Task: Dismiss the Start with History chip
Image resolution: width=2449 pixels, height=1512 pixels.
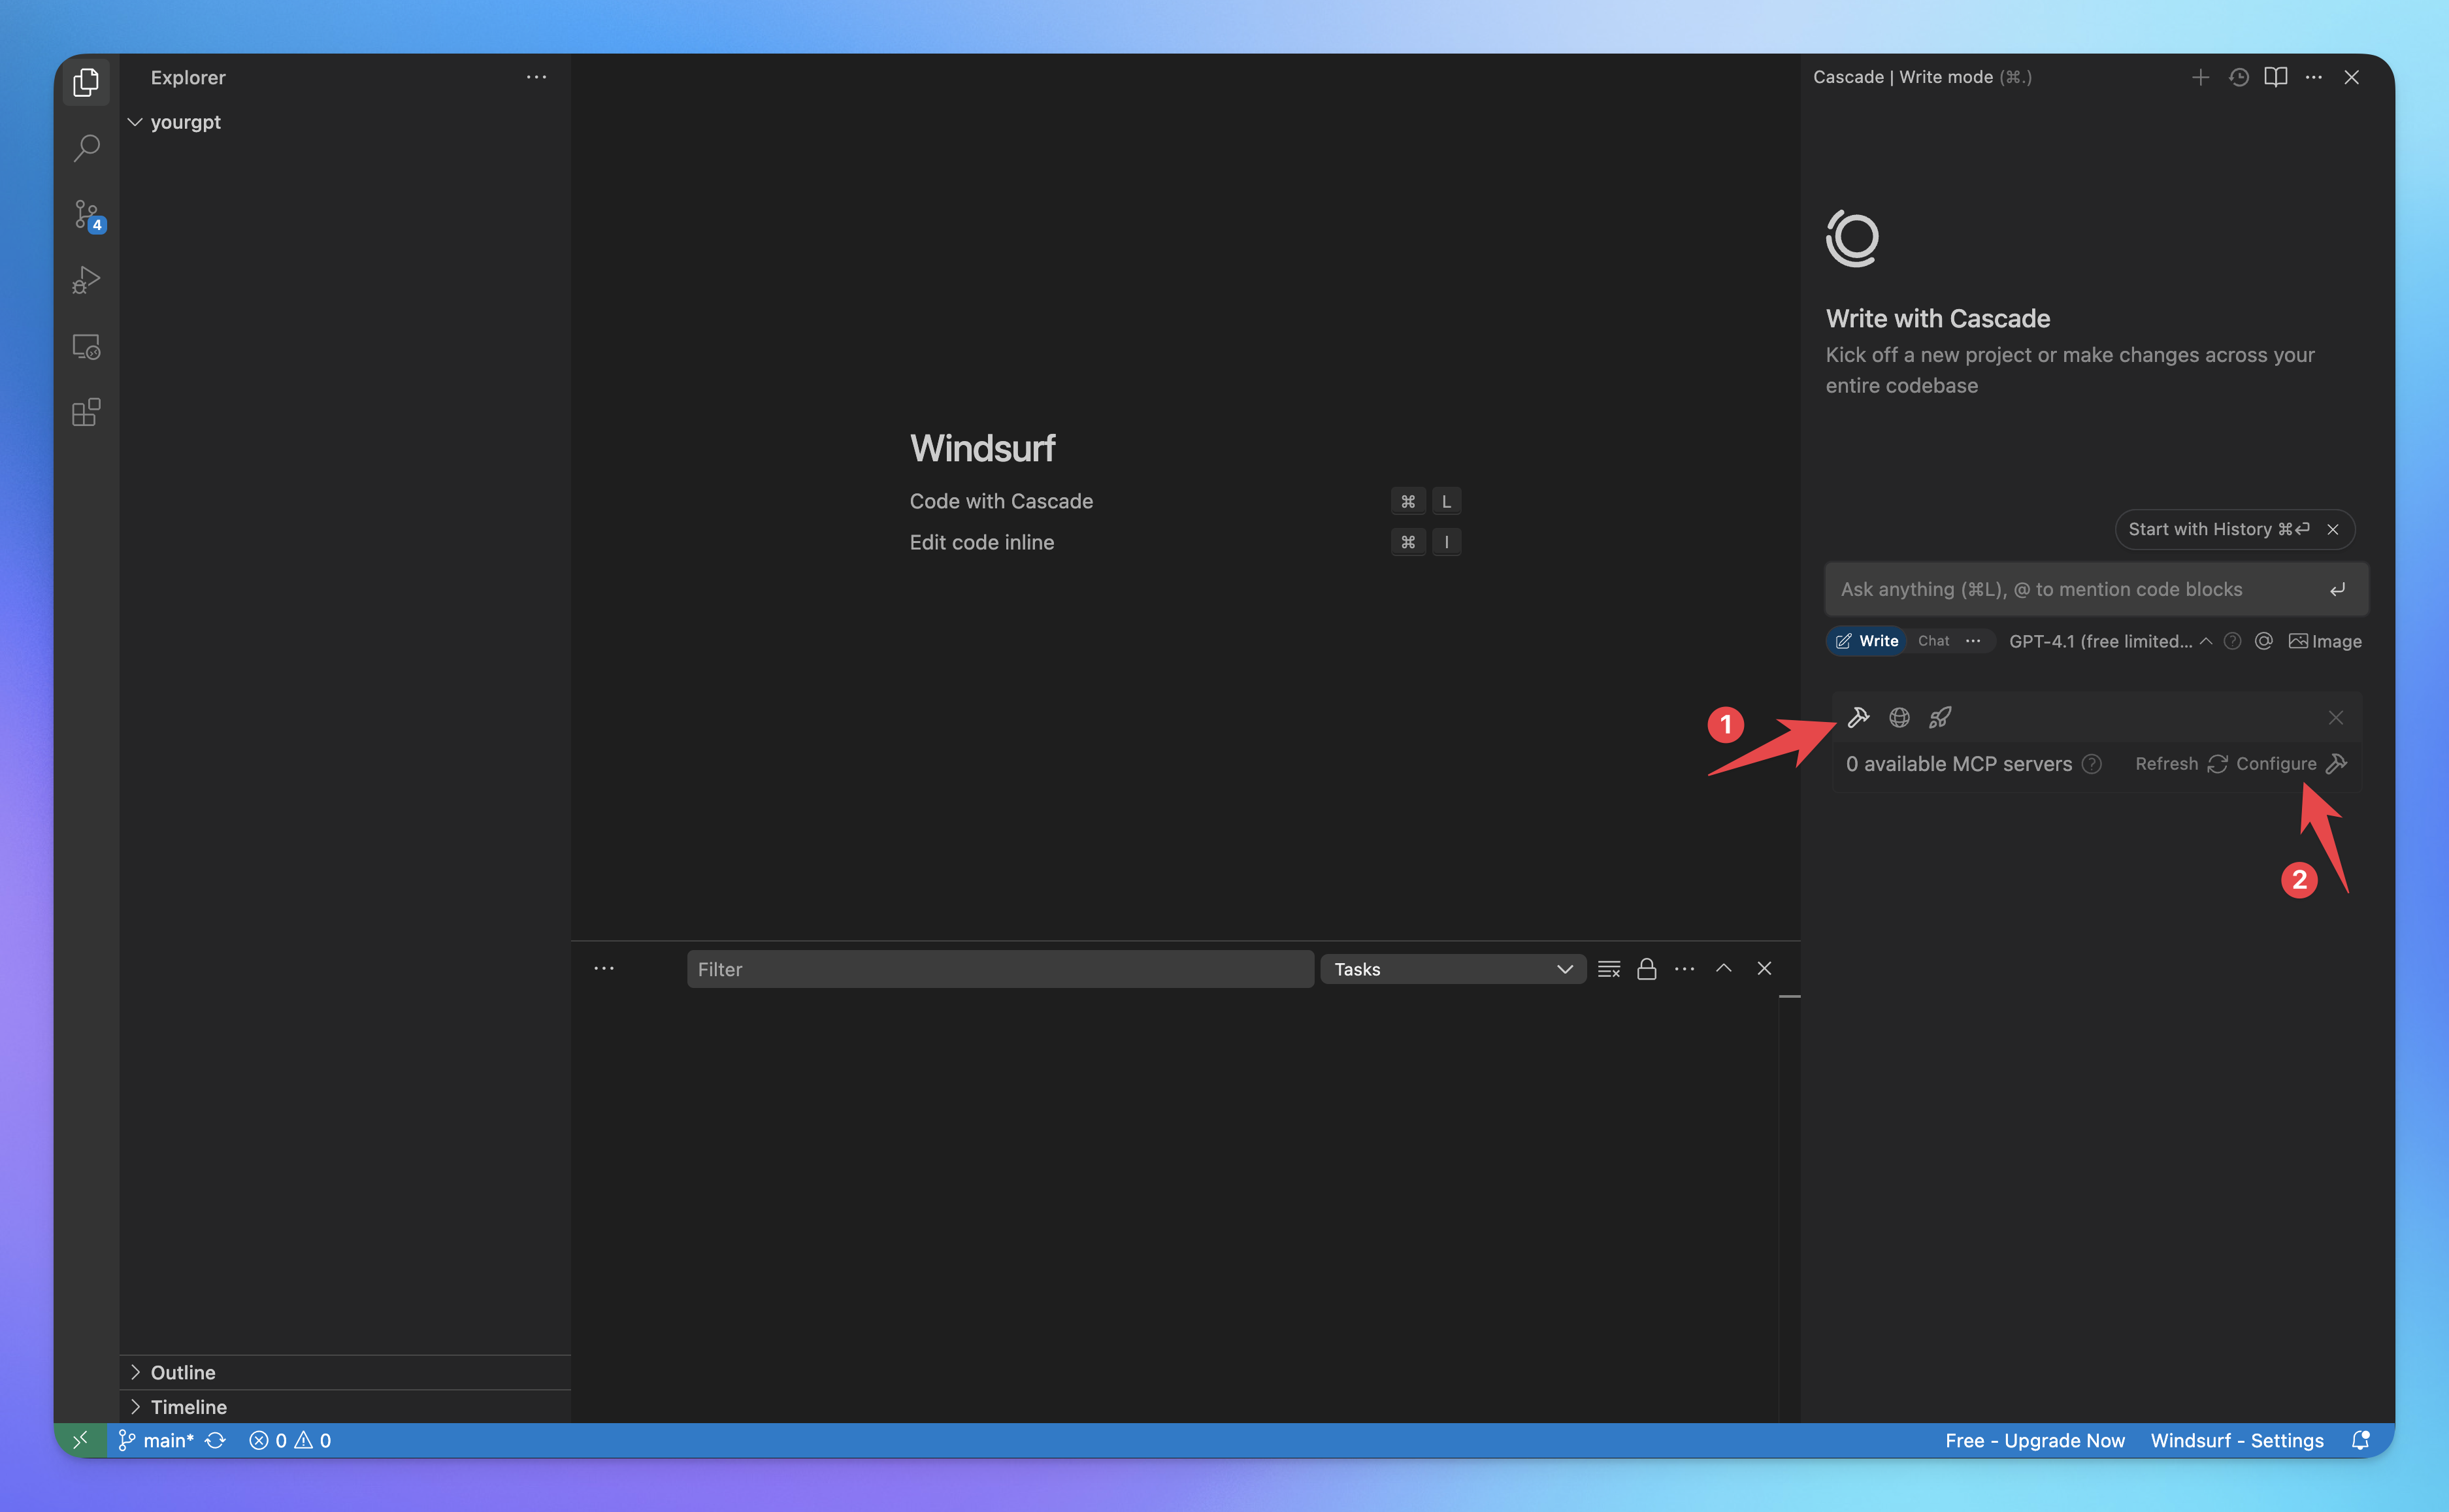Action: click(x=2333, y=529)
